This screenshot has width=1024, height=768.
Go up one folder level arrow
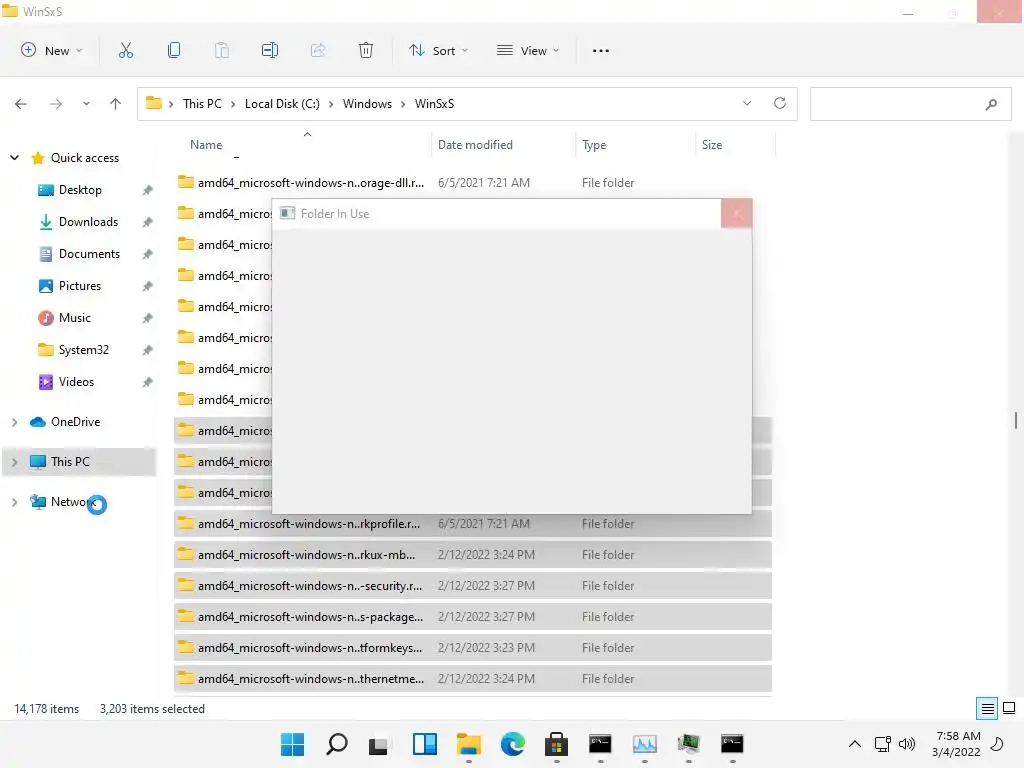(x=116, y=104)
